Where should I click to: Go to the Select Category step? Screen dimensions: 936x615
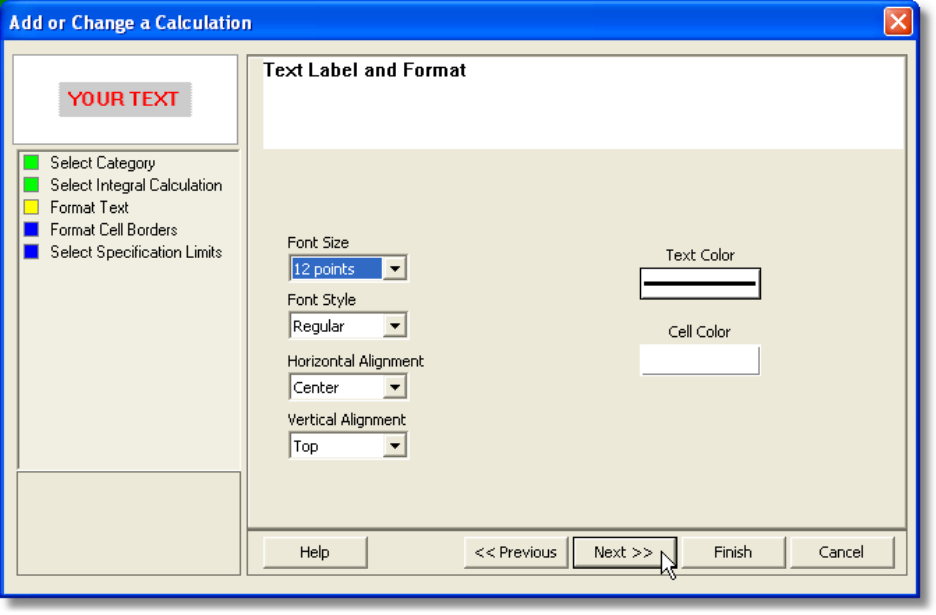coord(103,163)
